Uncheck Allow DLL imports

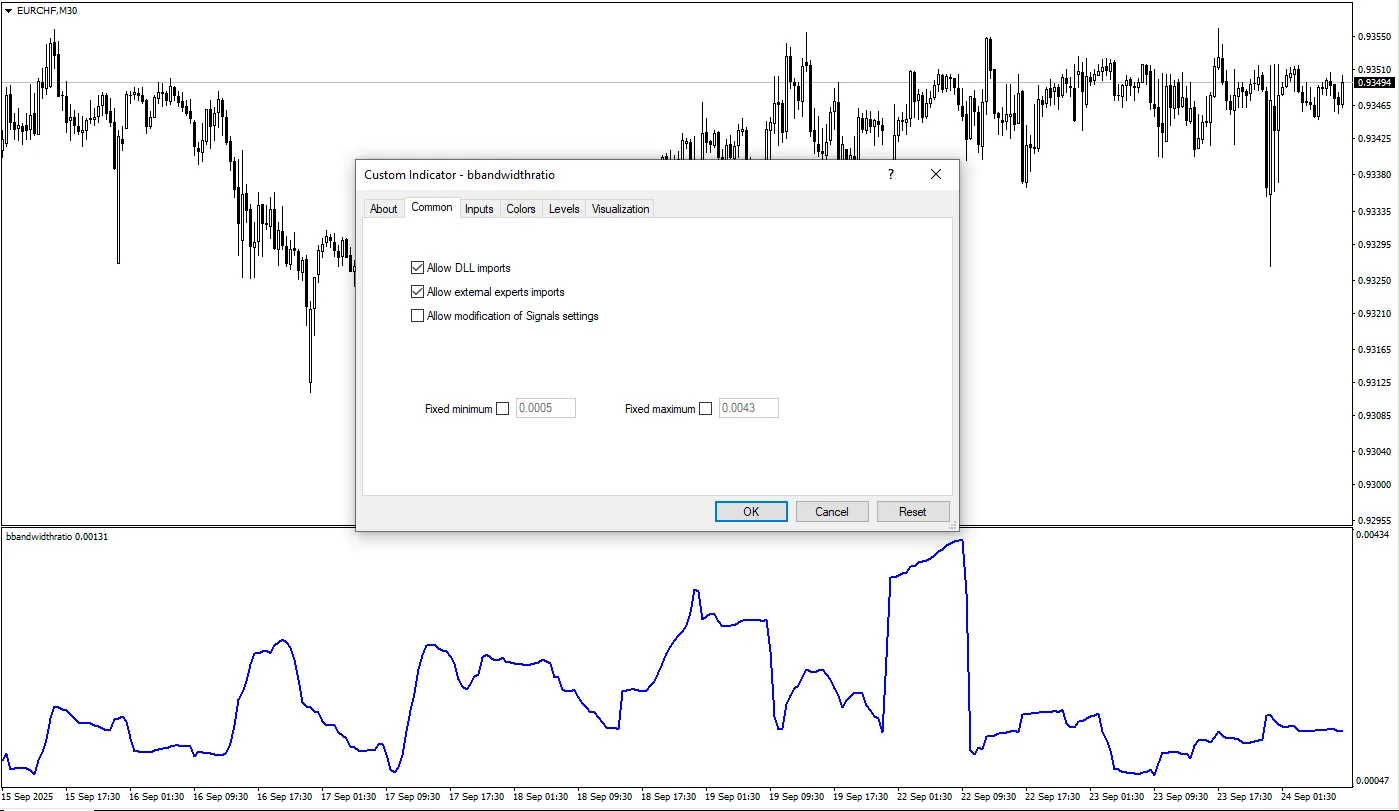pyautogui.click(x=418, y=268)
